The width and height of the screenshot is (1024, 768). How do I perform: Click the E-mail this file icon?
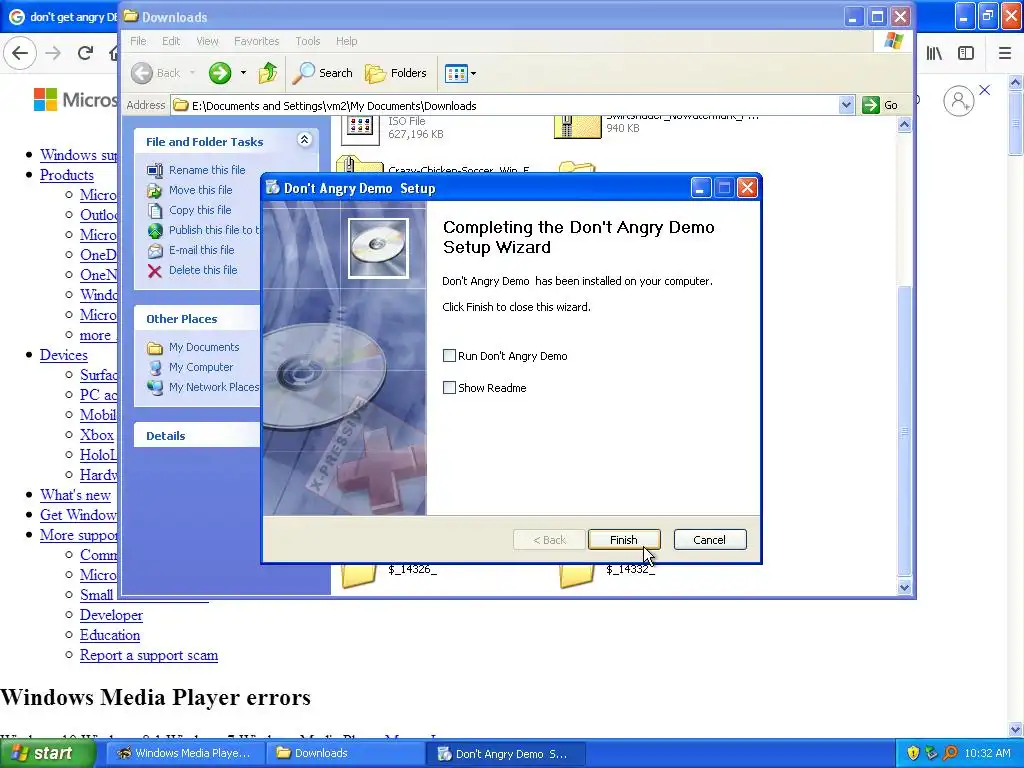[x=155, y=251]
